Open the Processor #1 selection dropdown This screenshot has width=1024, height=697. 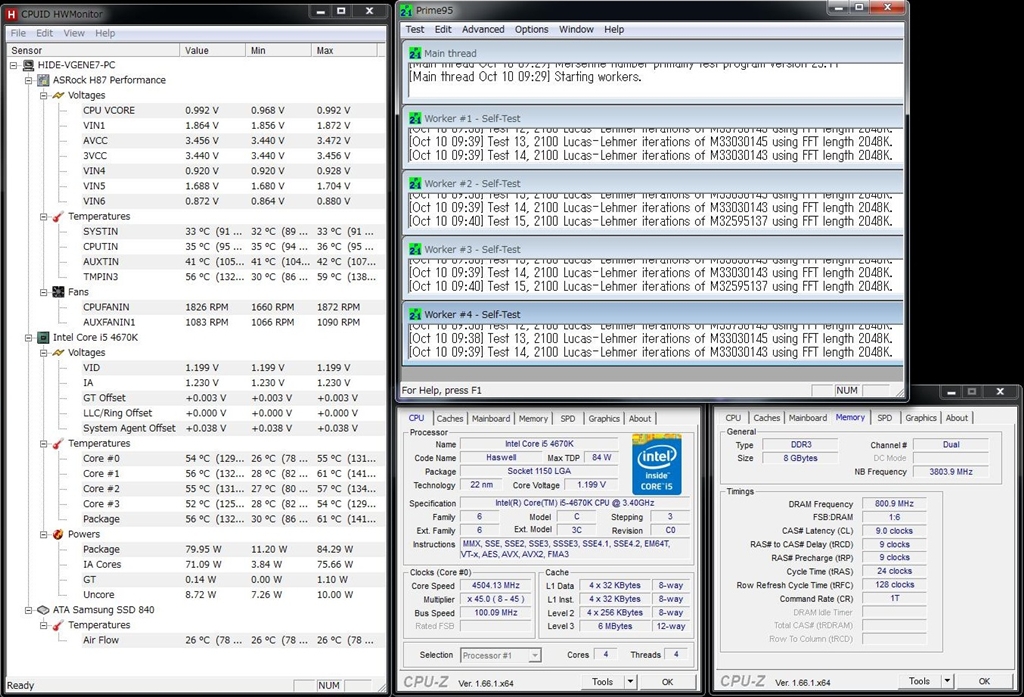[x=534, y=655]
